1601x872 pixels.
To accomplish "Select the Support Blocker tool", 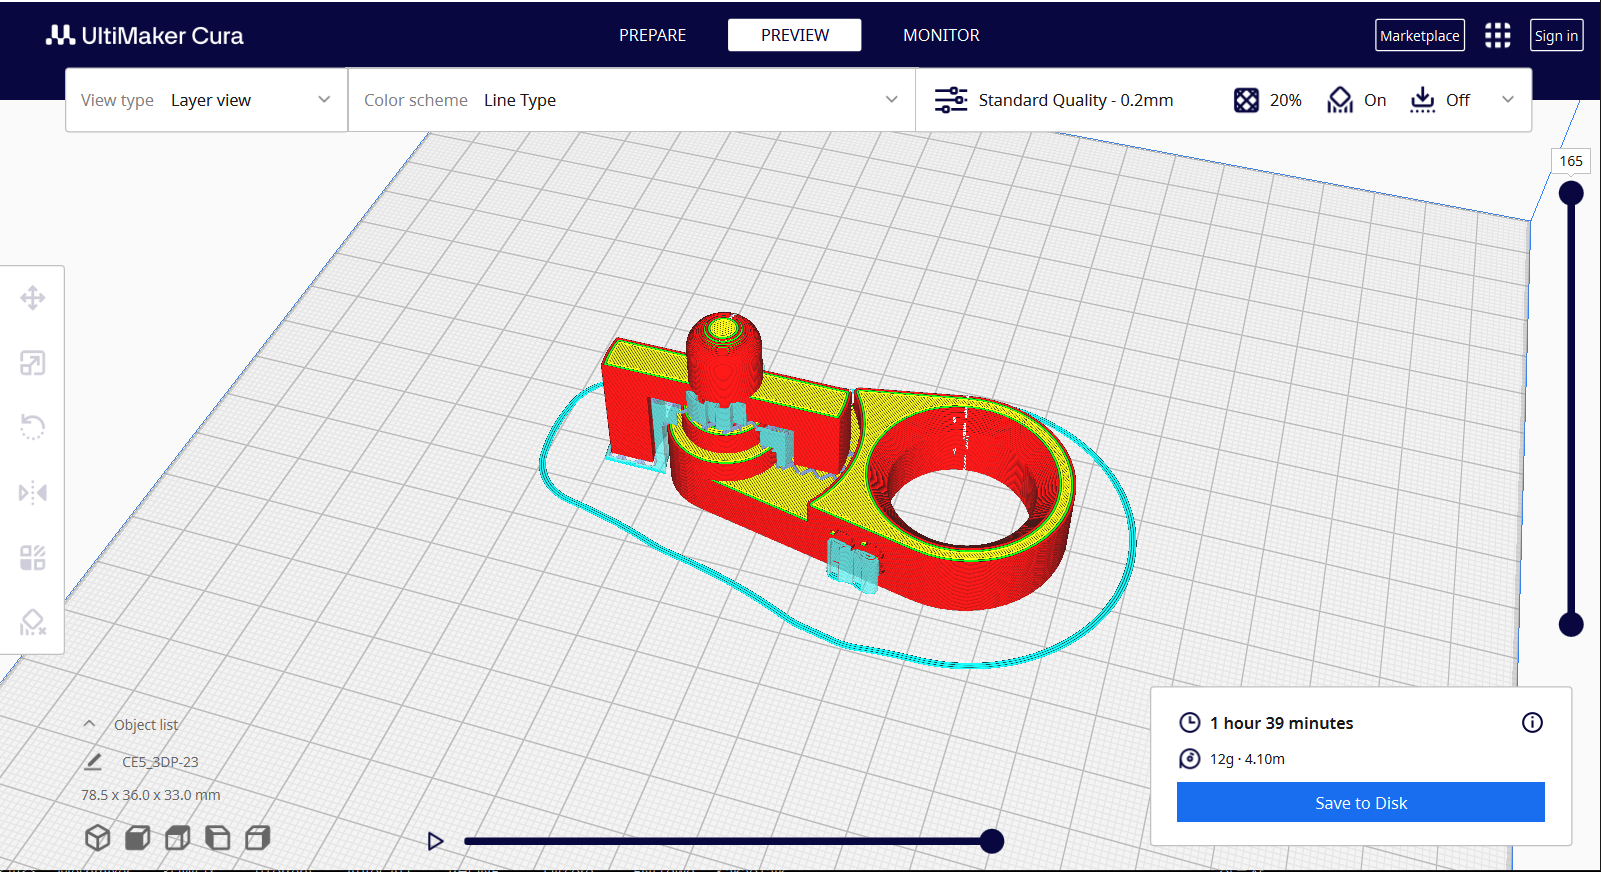I will (32, 622).
